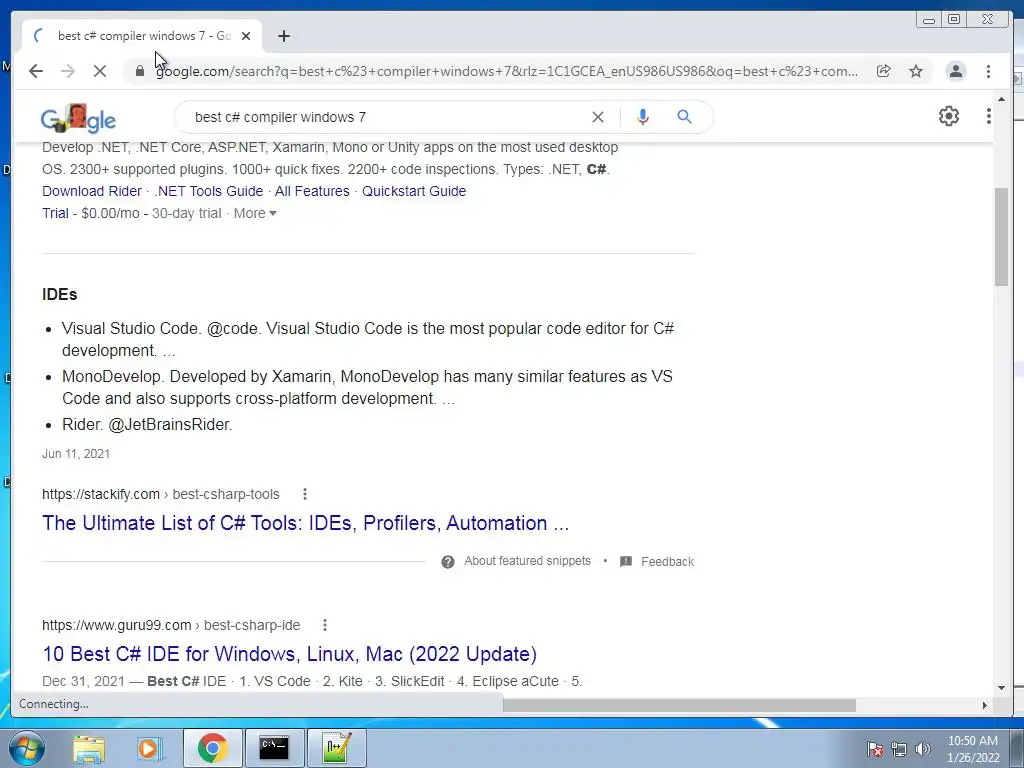The image size is (1024, 768).
Task: Open Google quick settings gear
Action: click(949, 116)
